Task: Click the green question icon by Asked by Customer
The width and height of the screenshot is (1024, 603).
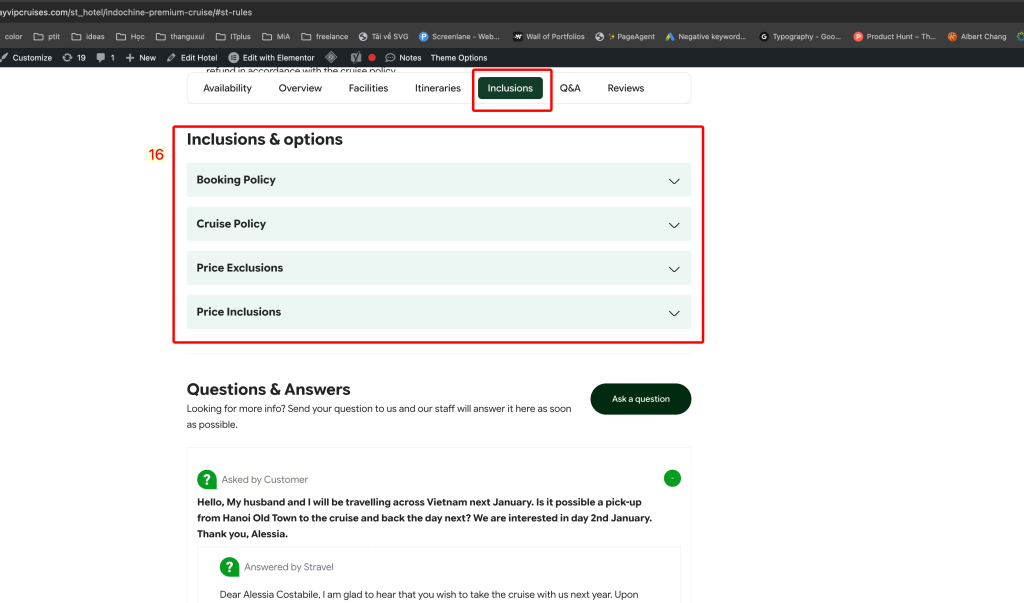Action: click(206, 479)
